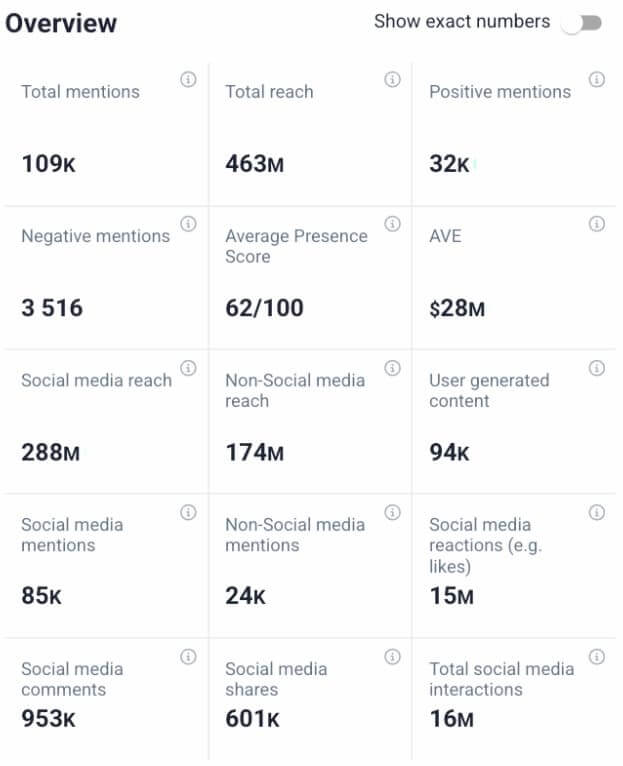The image size is (623, 766).
Task: Open the Total reach info icon
Action: 393,80
